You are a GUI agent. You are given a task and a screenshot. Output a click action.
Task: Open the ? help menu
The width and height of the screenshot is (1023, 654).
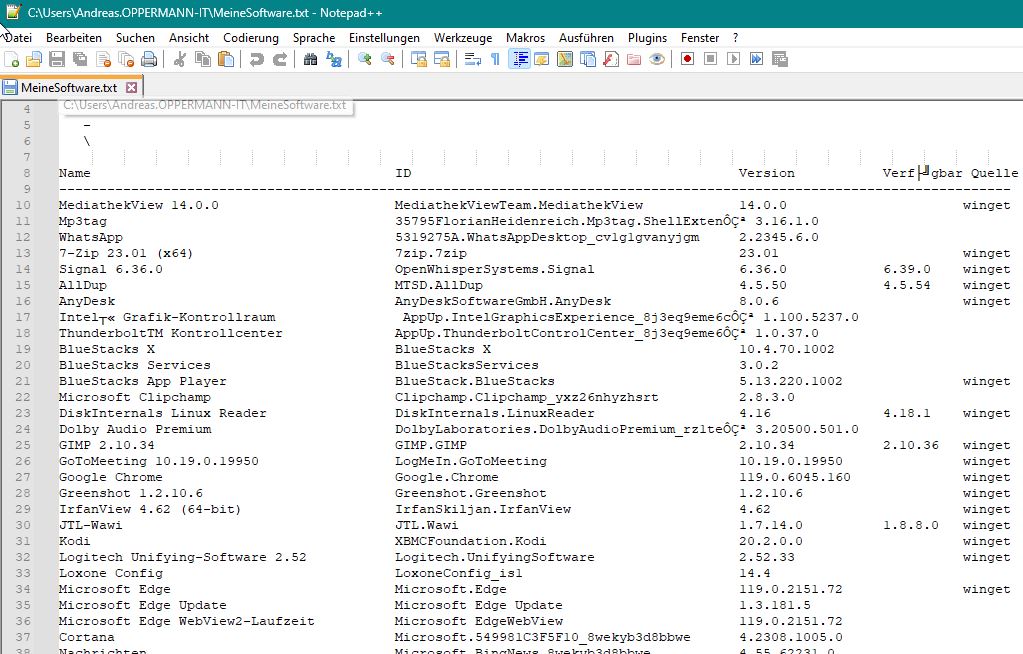tap(735, 38)
